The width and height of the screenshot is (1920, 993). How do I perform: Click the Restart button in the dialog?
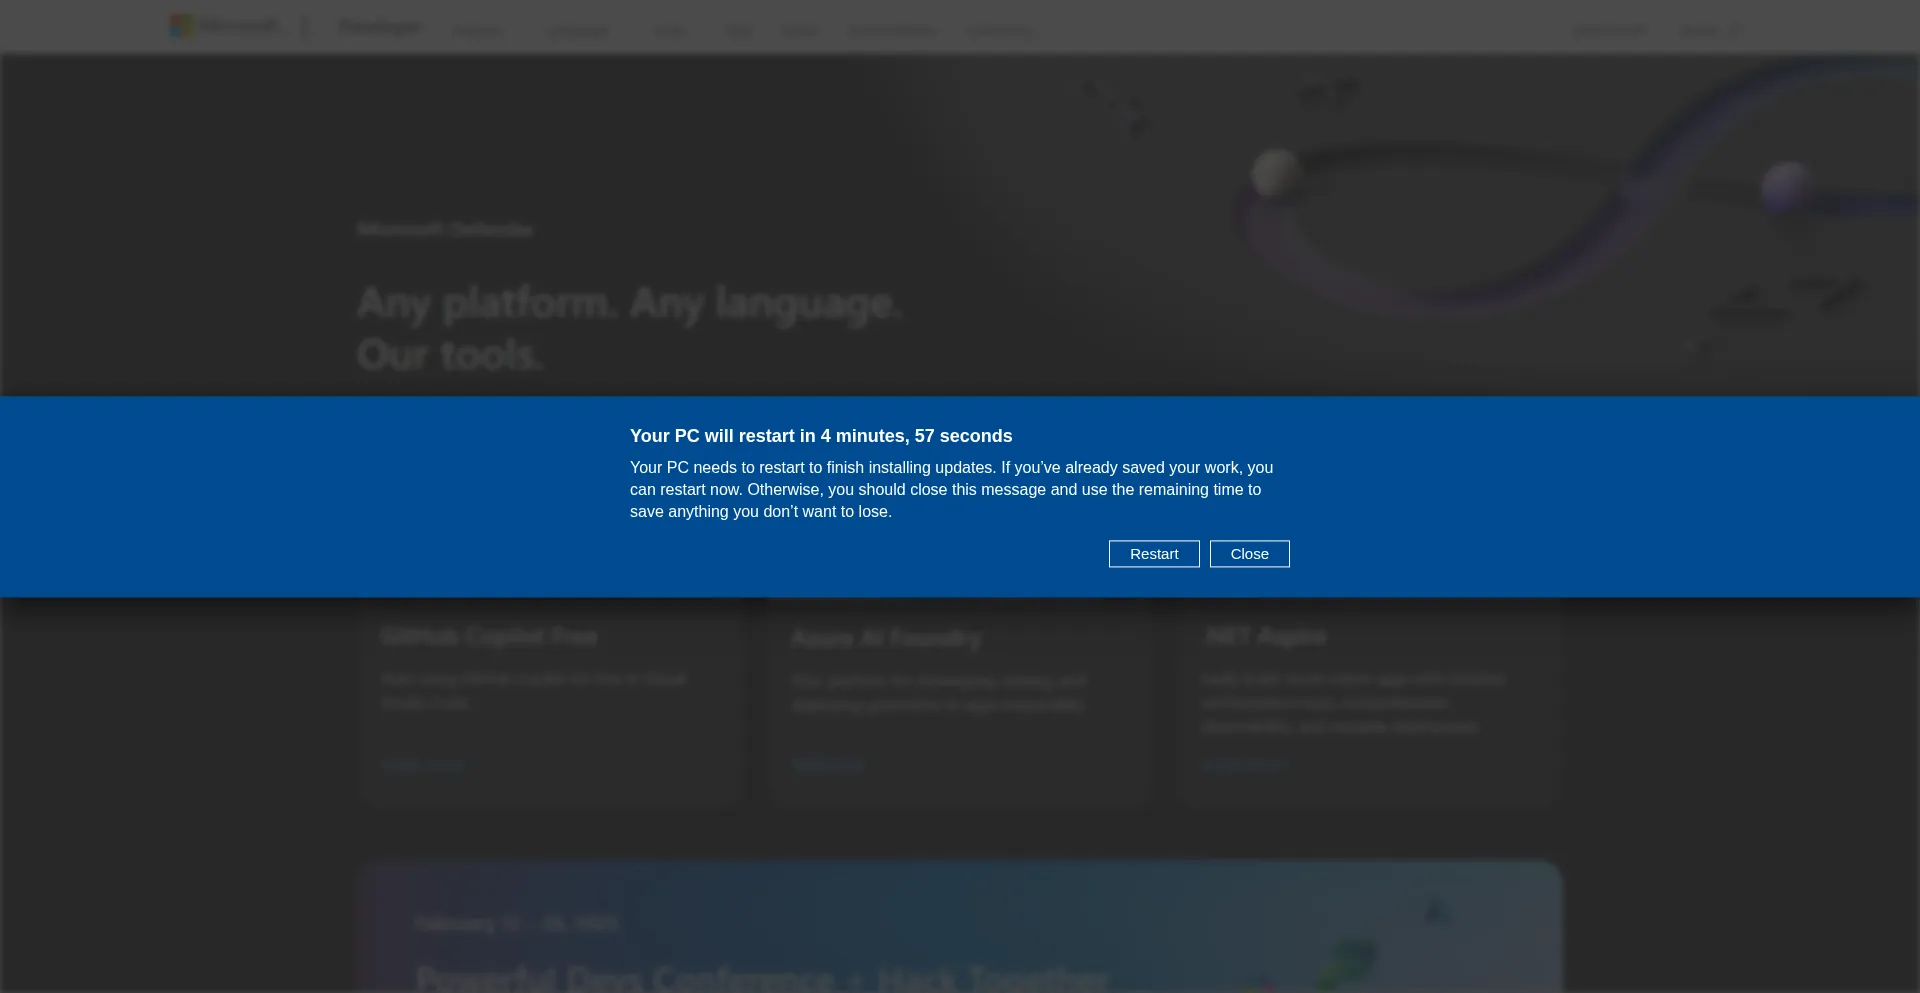click(1154, 554)
